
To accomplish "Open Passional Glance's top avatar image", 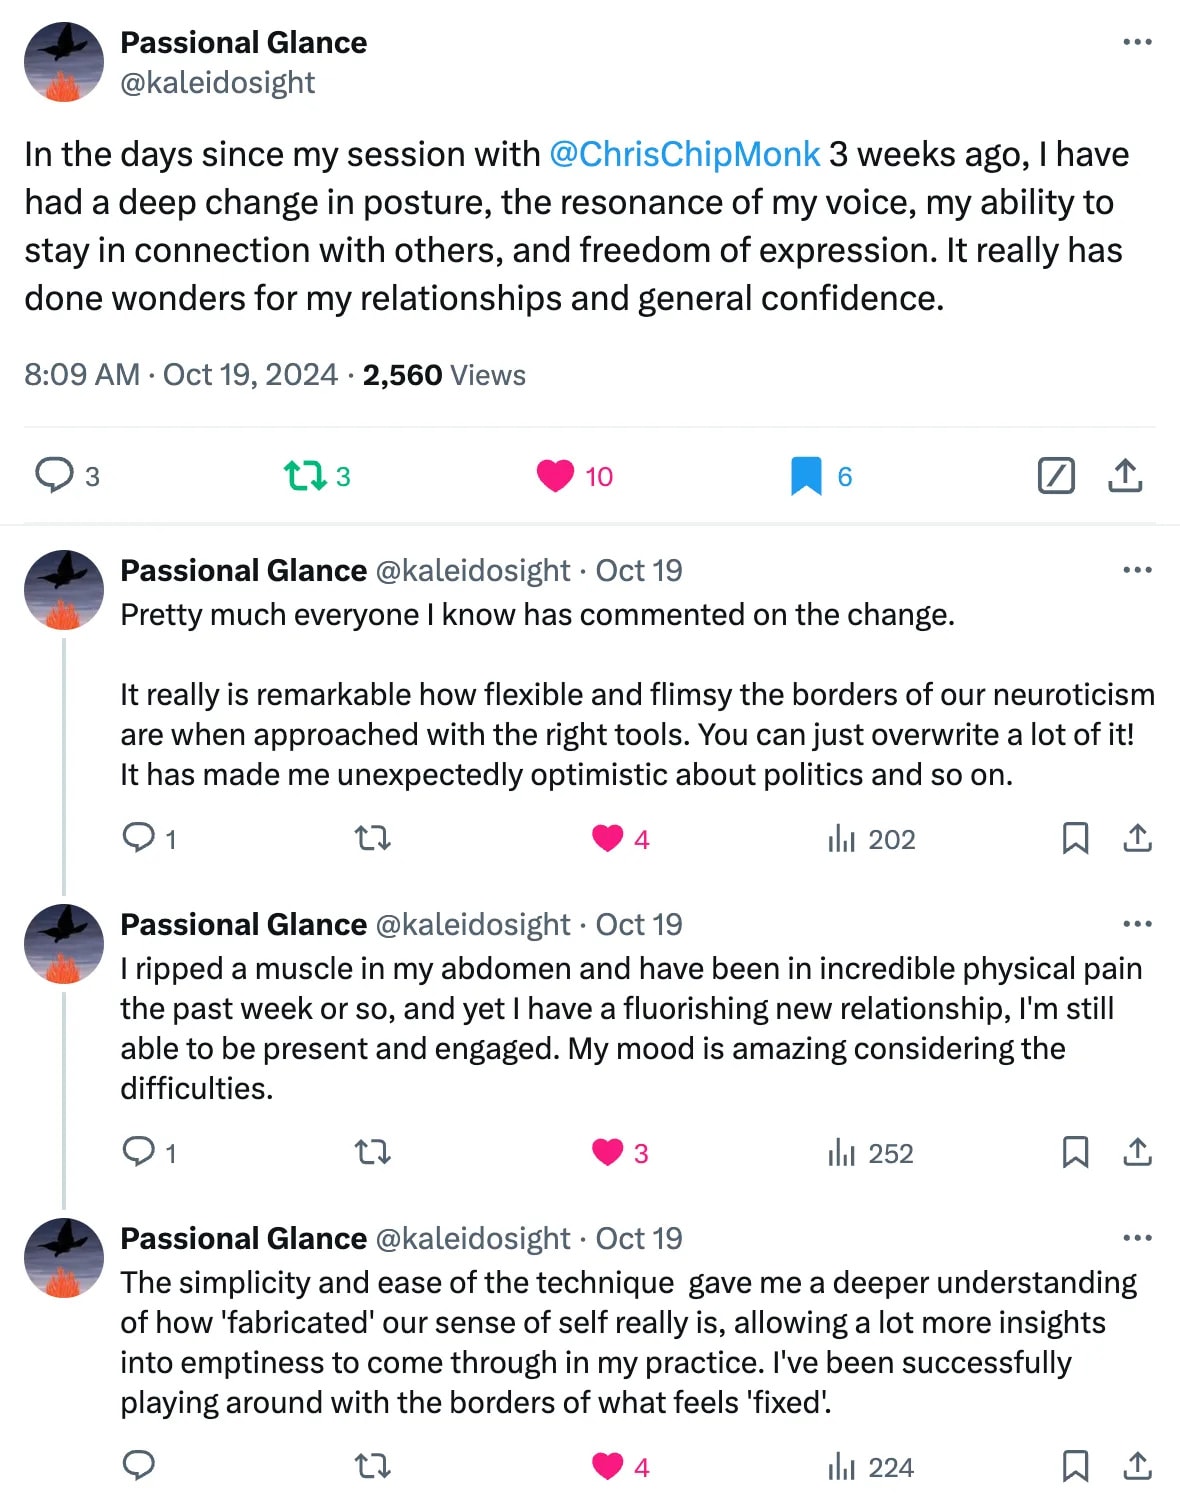I will (64, 62).
